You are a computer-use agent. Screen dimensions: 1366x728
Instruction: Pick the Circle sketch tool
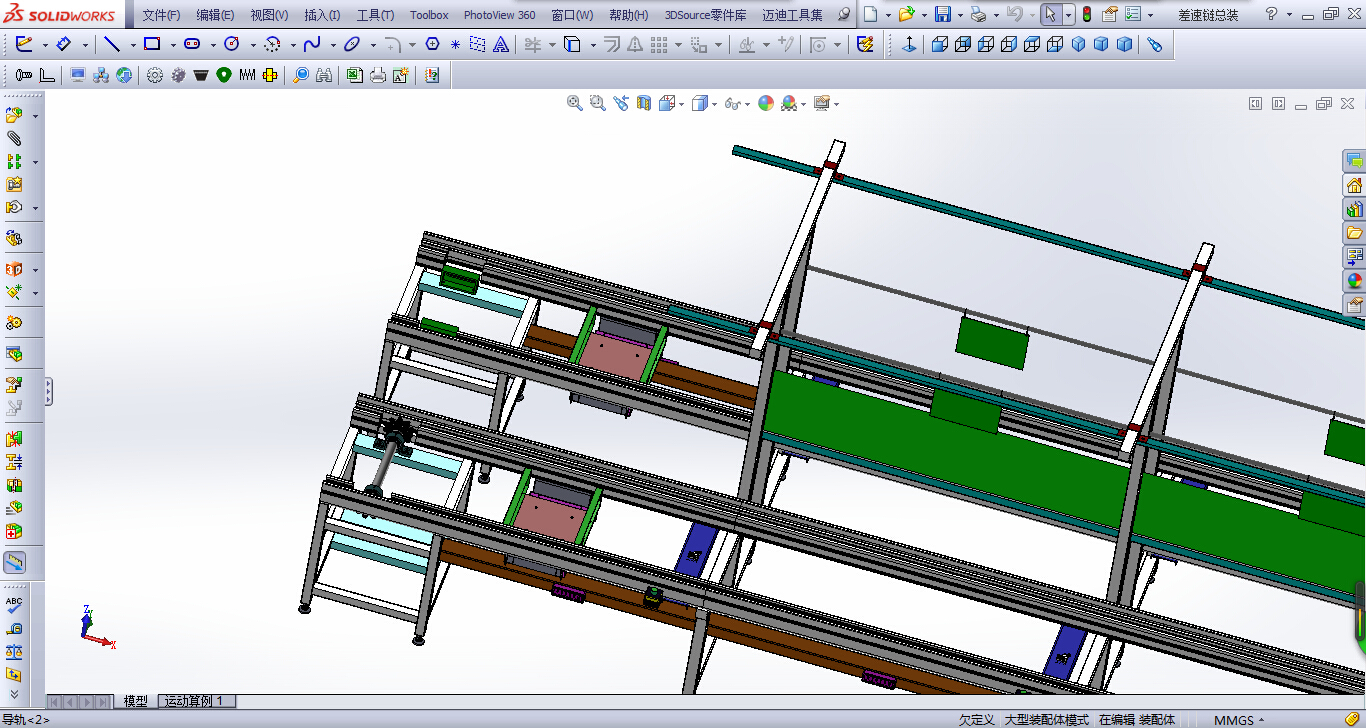232,44
